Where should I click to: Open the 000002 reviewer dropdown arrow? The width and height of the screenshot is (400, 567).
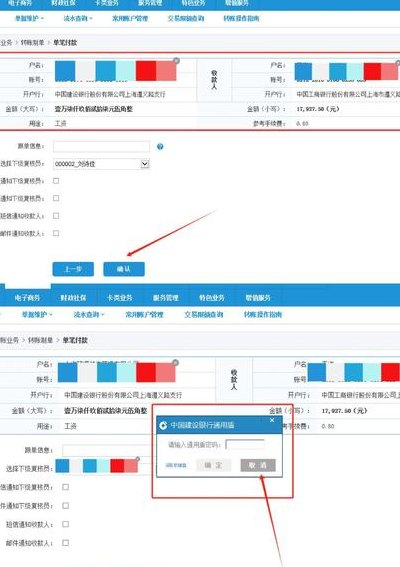coord(145,164)
